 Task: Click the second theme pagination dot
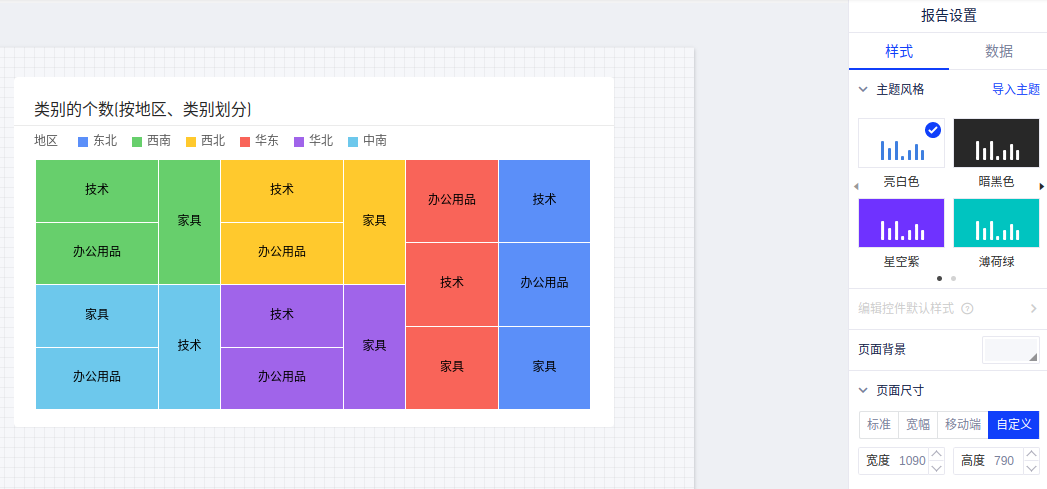pyautogui.click(x=953, y=278)
